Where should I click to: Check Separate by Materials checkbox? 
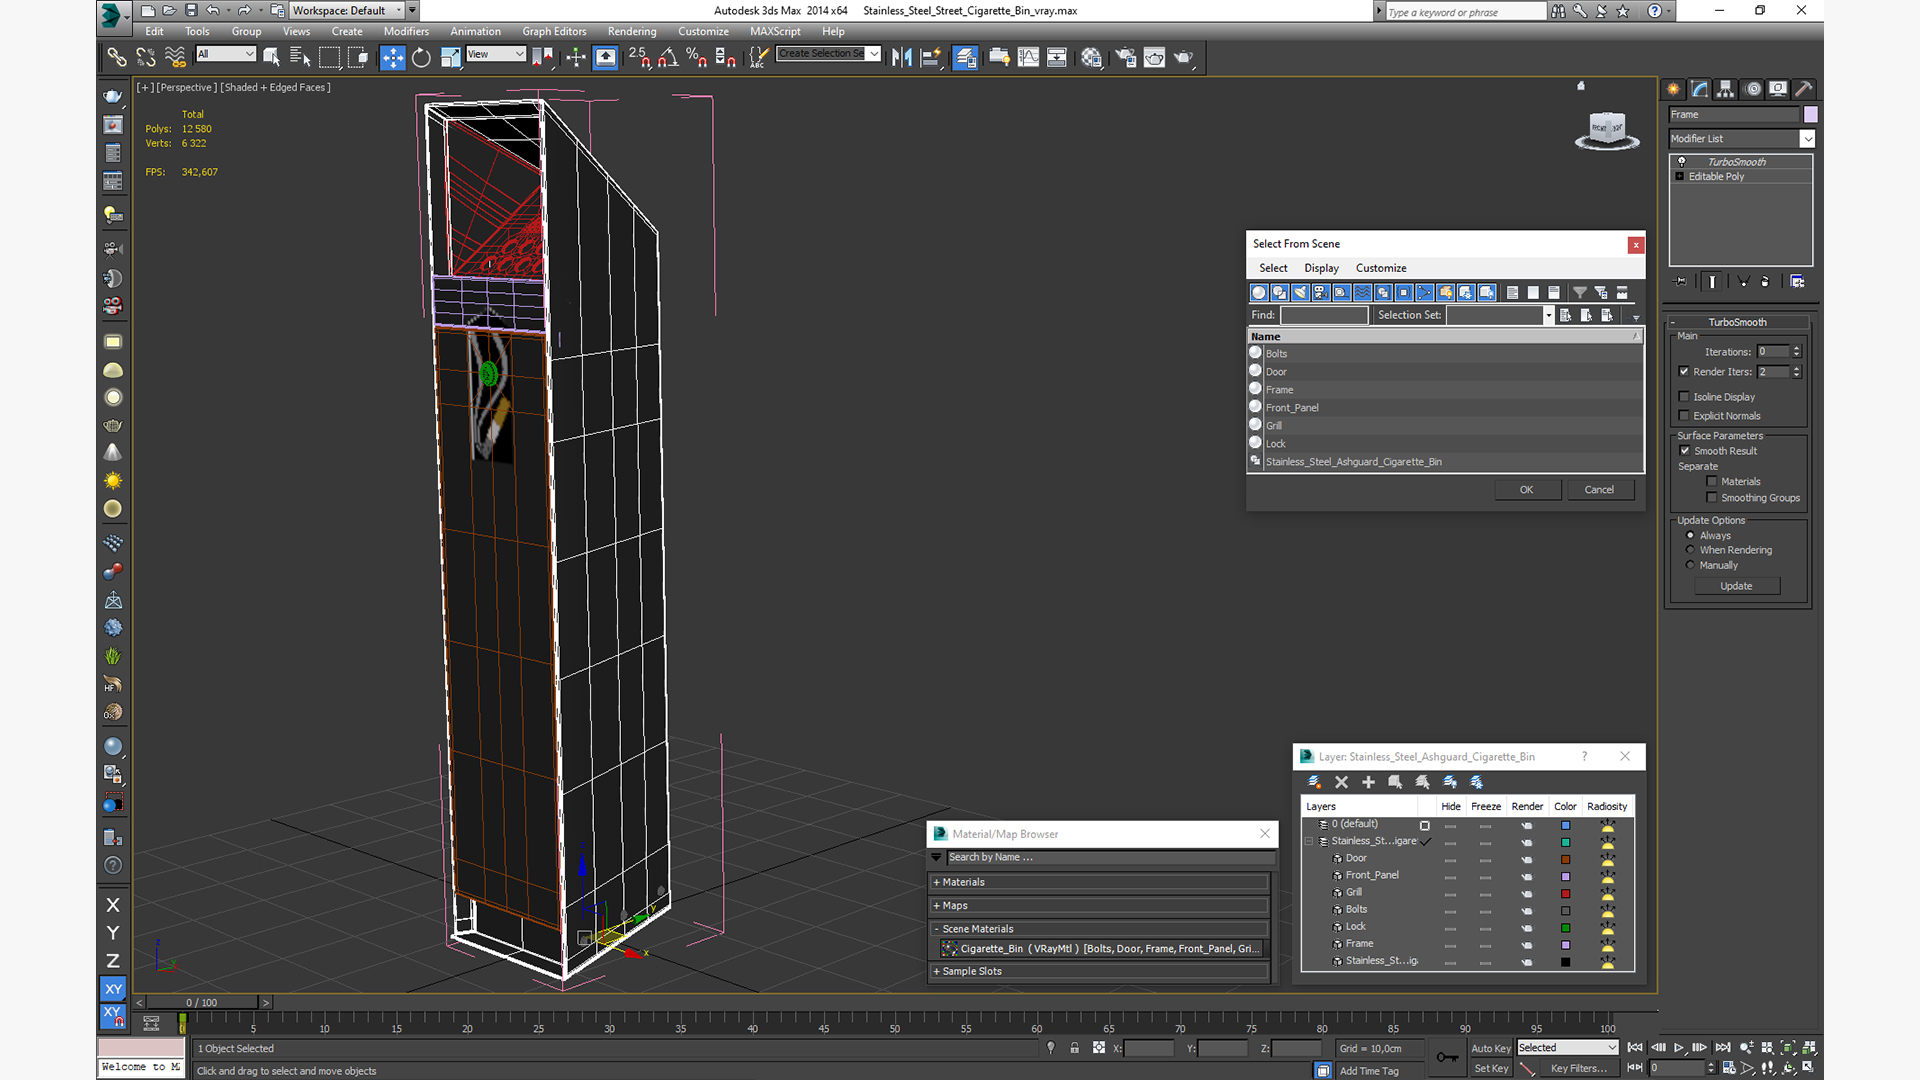tap(1712, 482)
